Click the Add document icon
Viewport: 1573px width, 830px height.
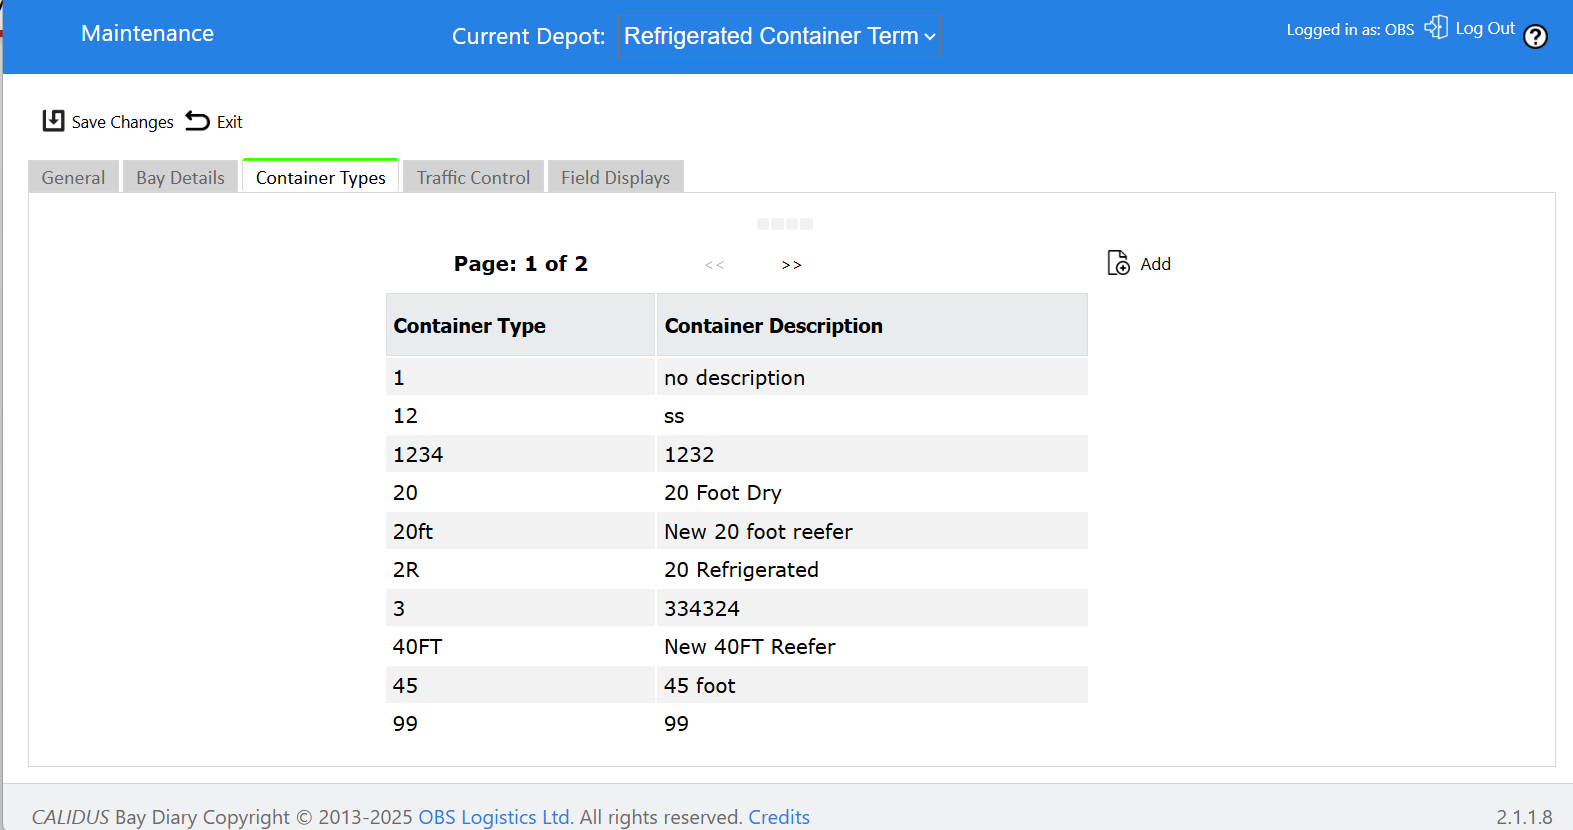pyautogui.click(x=1118, y=263)
